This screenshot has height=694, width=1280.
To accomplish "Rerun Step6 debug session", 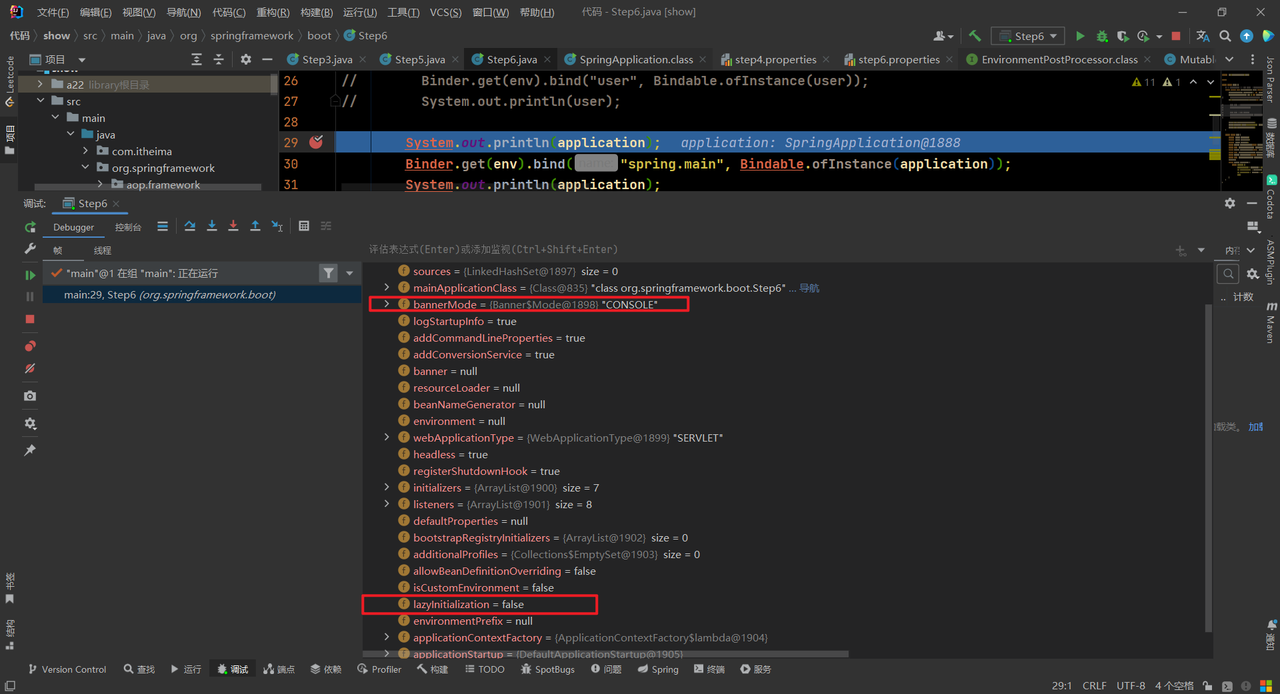I will (x=30, y=227).
